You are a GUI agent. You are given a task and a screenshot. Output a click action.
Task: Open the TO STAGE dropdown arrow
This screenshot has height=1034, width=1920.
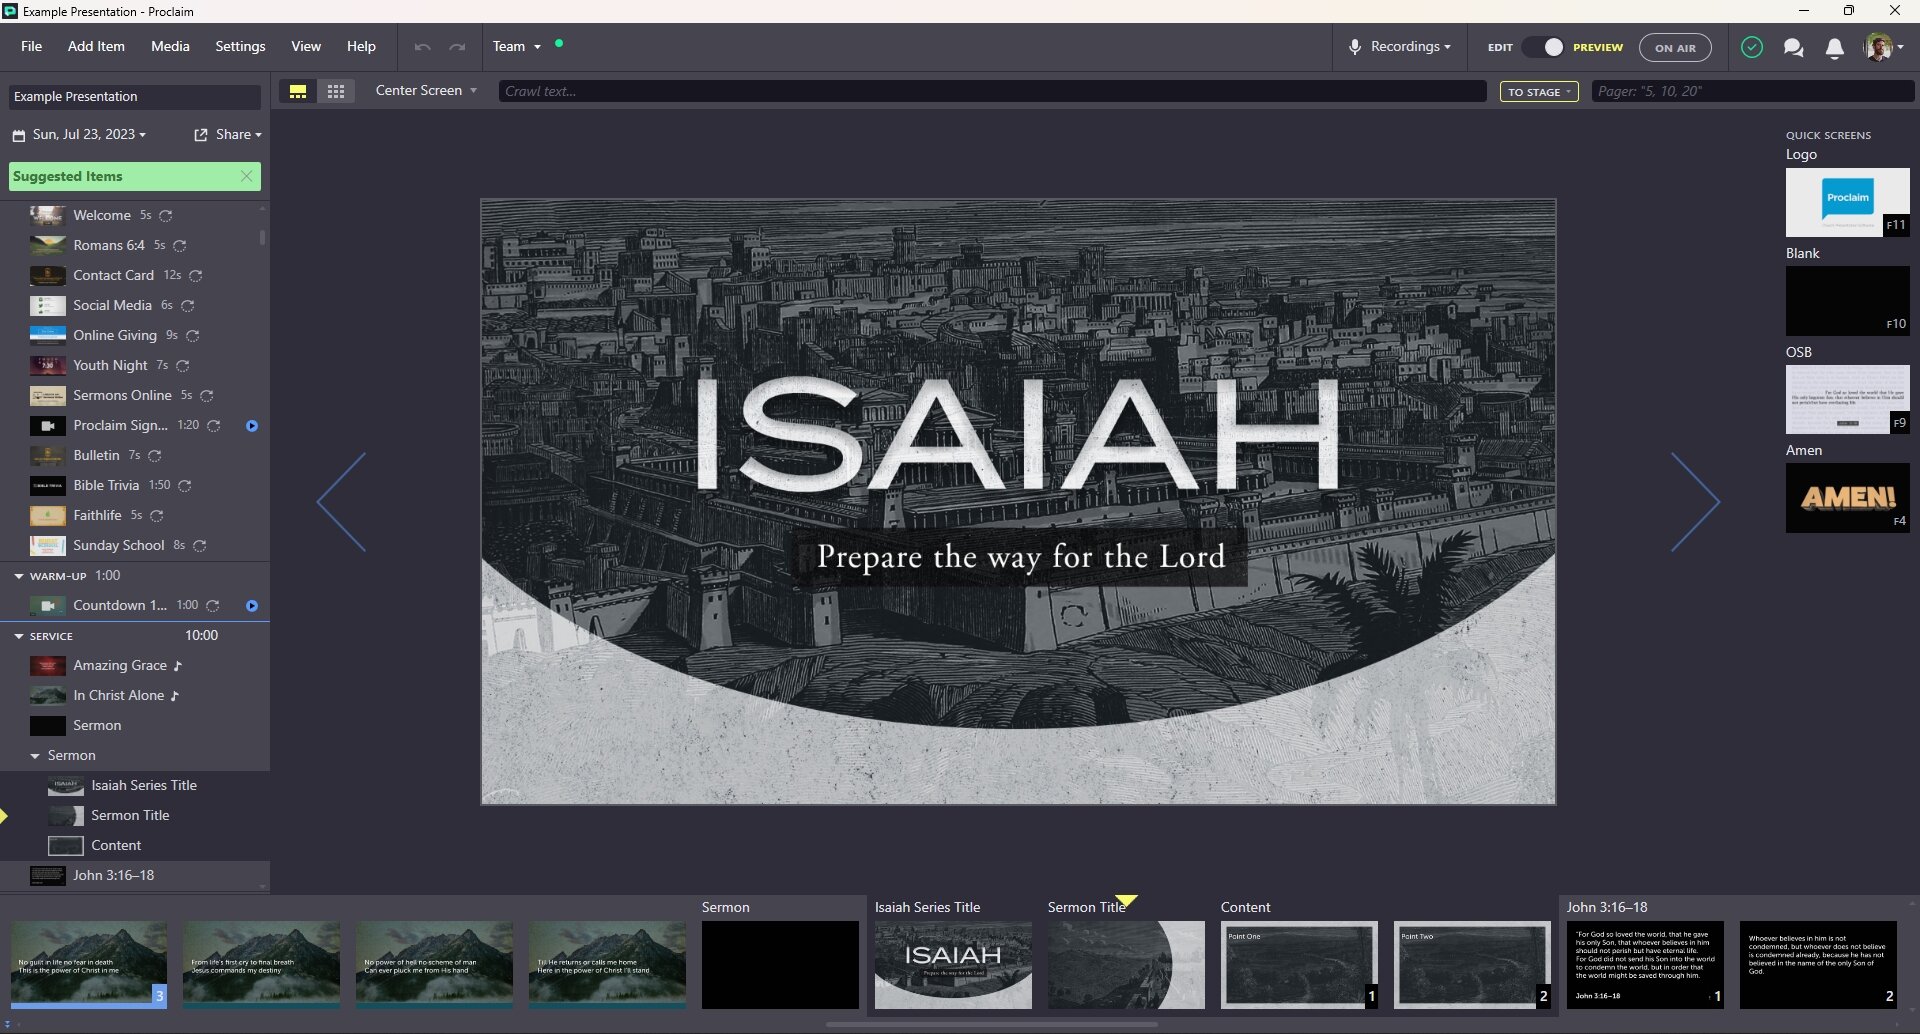(x=1566, y=91)
